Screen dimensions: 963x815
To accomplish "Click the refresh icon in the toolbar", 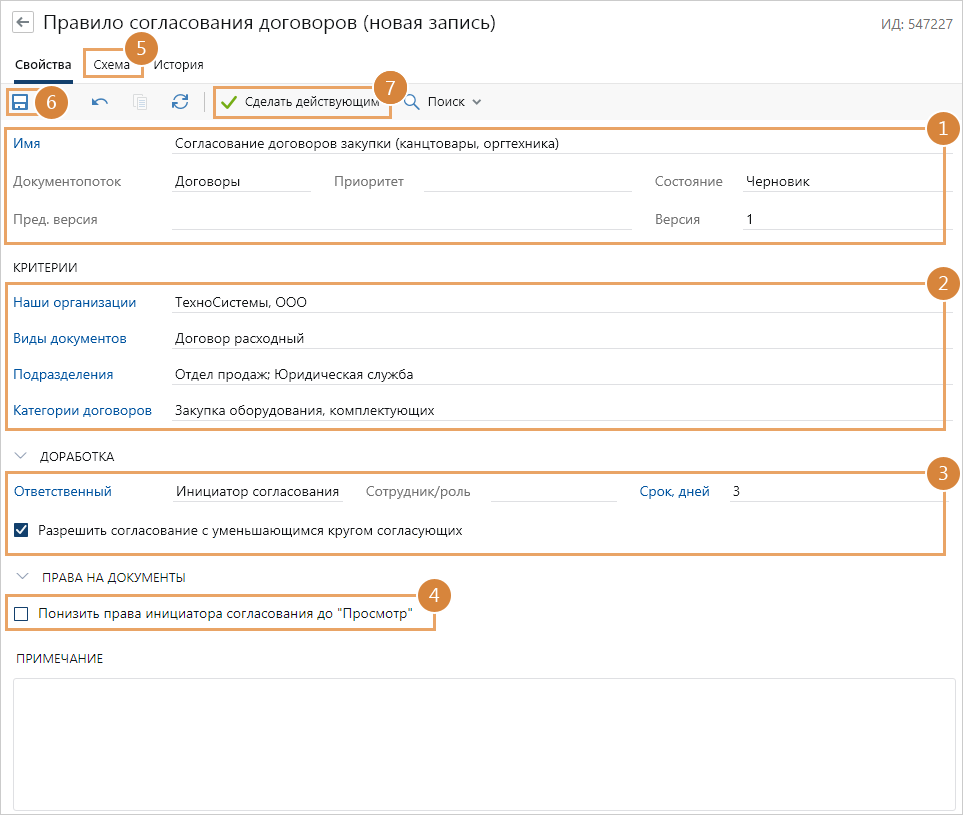I will click(x=180, y=102).
